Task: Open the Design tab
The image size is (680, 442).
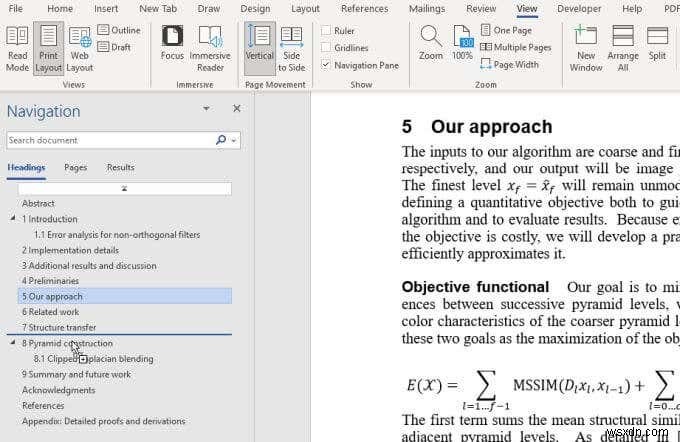Action: [255, 9]
